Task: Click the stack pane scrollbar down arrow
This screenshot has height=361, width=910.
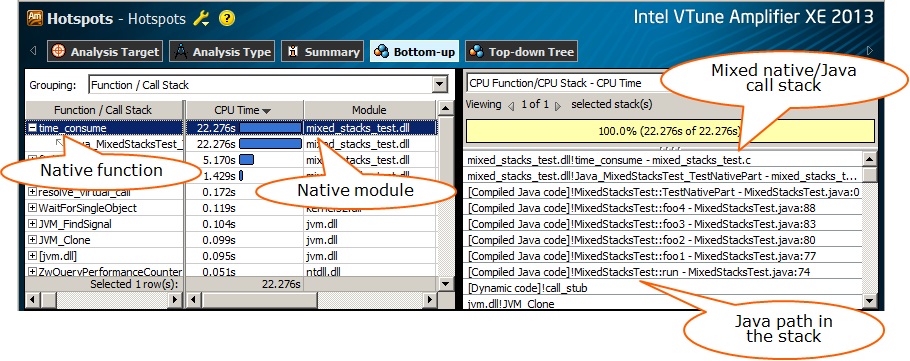Action: click(869, 301)
